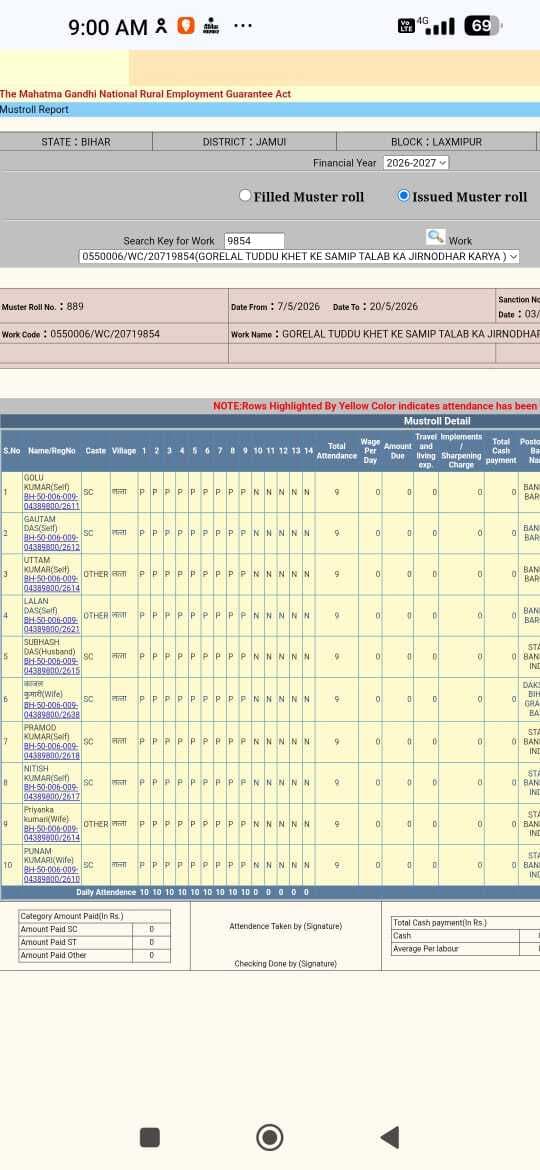Image resolution: width=540 pixels, height=1170 pixels.
Task: Click the Total Attendance column header
Action: pyautogui.click(x=337, y=451)
